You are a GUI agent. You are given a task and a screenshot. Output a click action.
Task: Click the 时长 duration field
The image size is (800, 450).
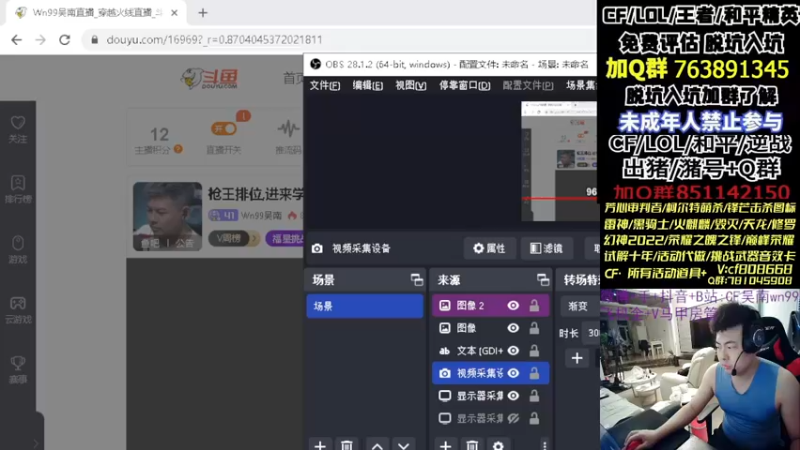pyautogui.click(x=592, y=333)
